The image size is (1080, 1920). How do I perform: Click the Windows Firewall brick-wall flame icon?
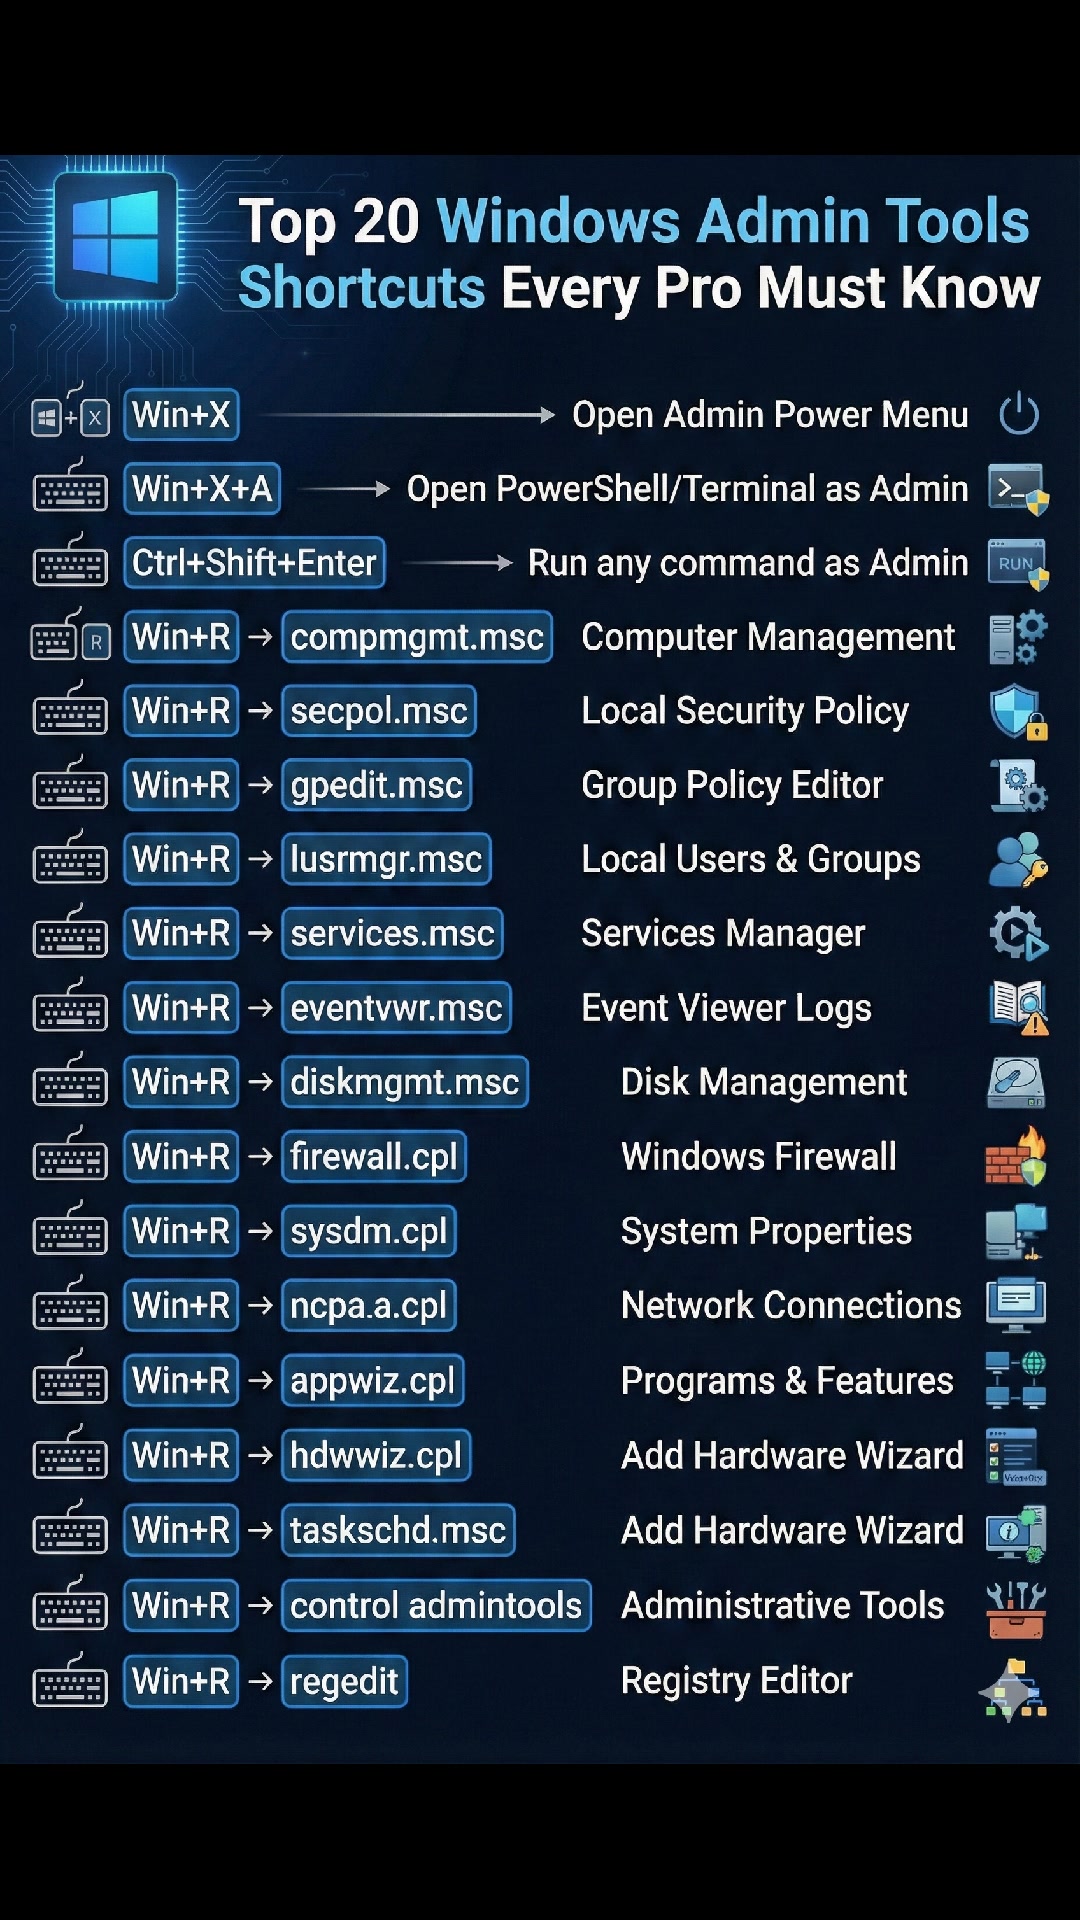tap(1016, 1157)
